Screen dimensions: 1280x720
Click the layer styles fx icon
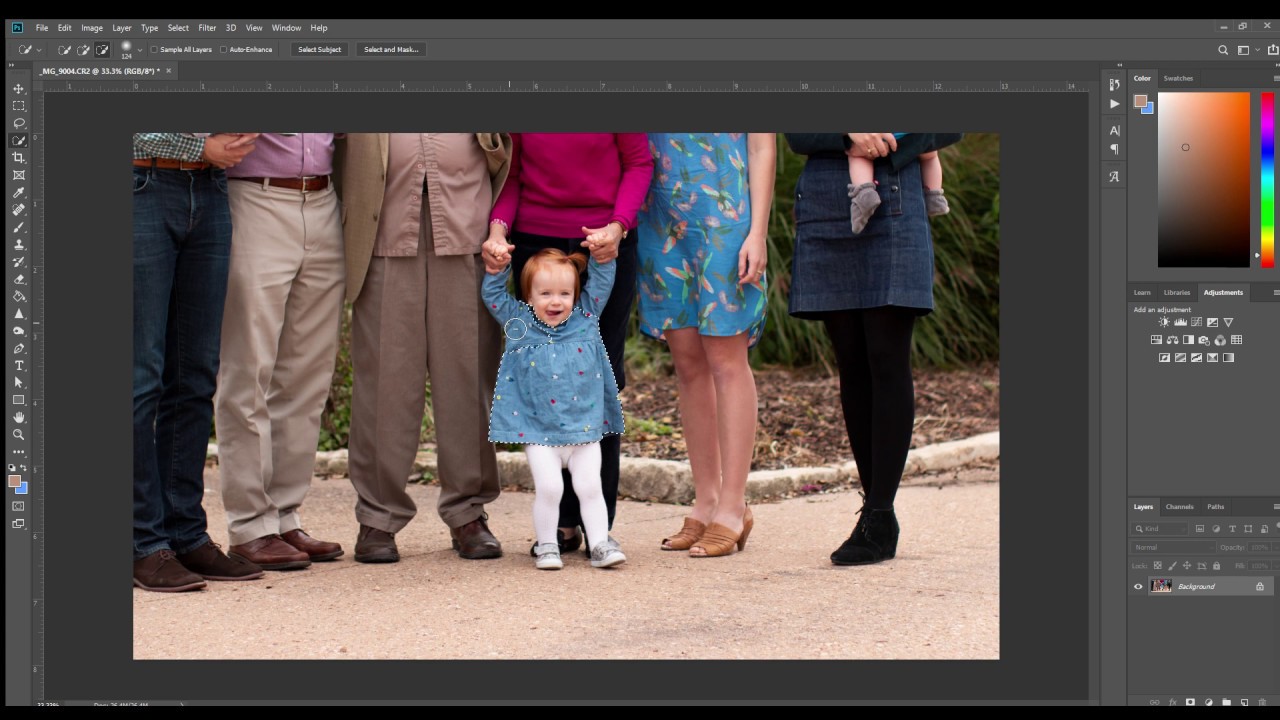(1172, 702)
